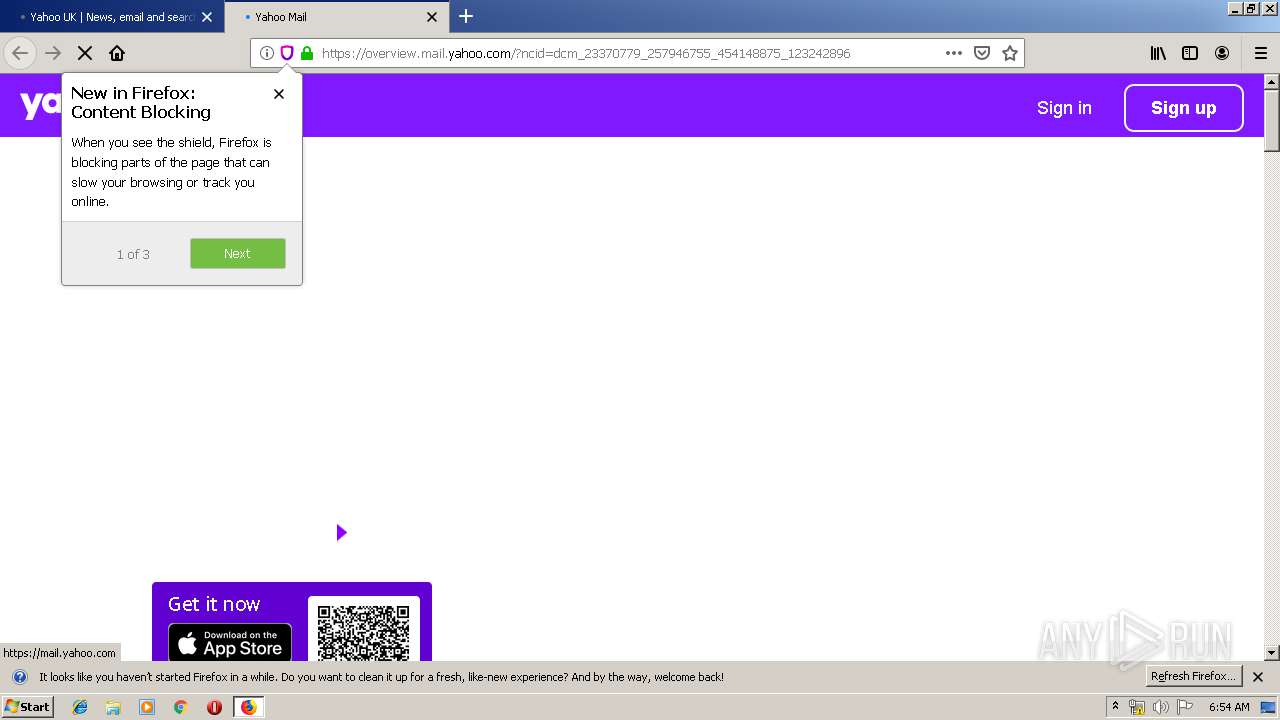Viewport: 1280px width, 720px height.
Task: Close the Content Blocking tour popup
Action: coord(279,94)
